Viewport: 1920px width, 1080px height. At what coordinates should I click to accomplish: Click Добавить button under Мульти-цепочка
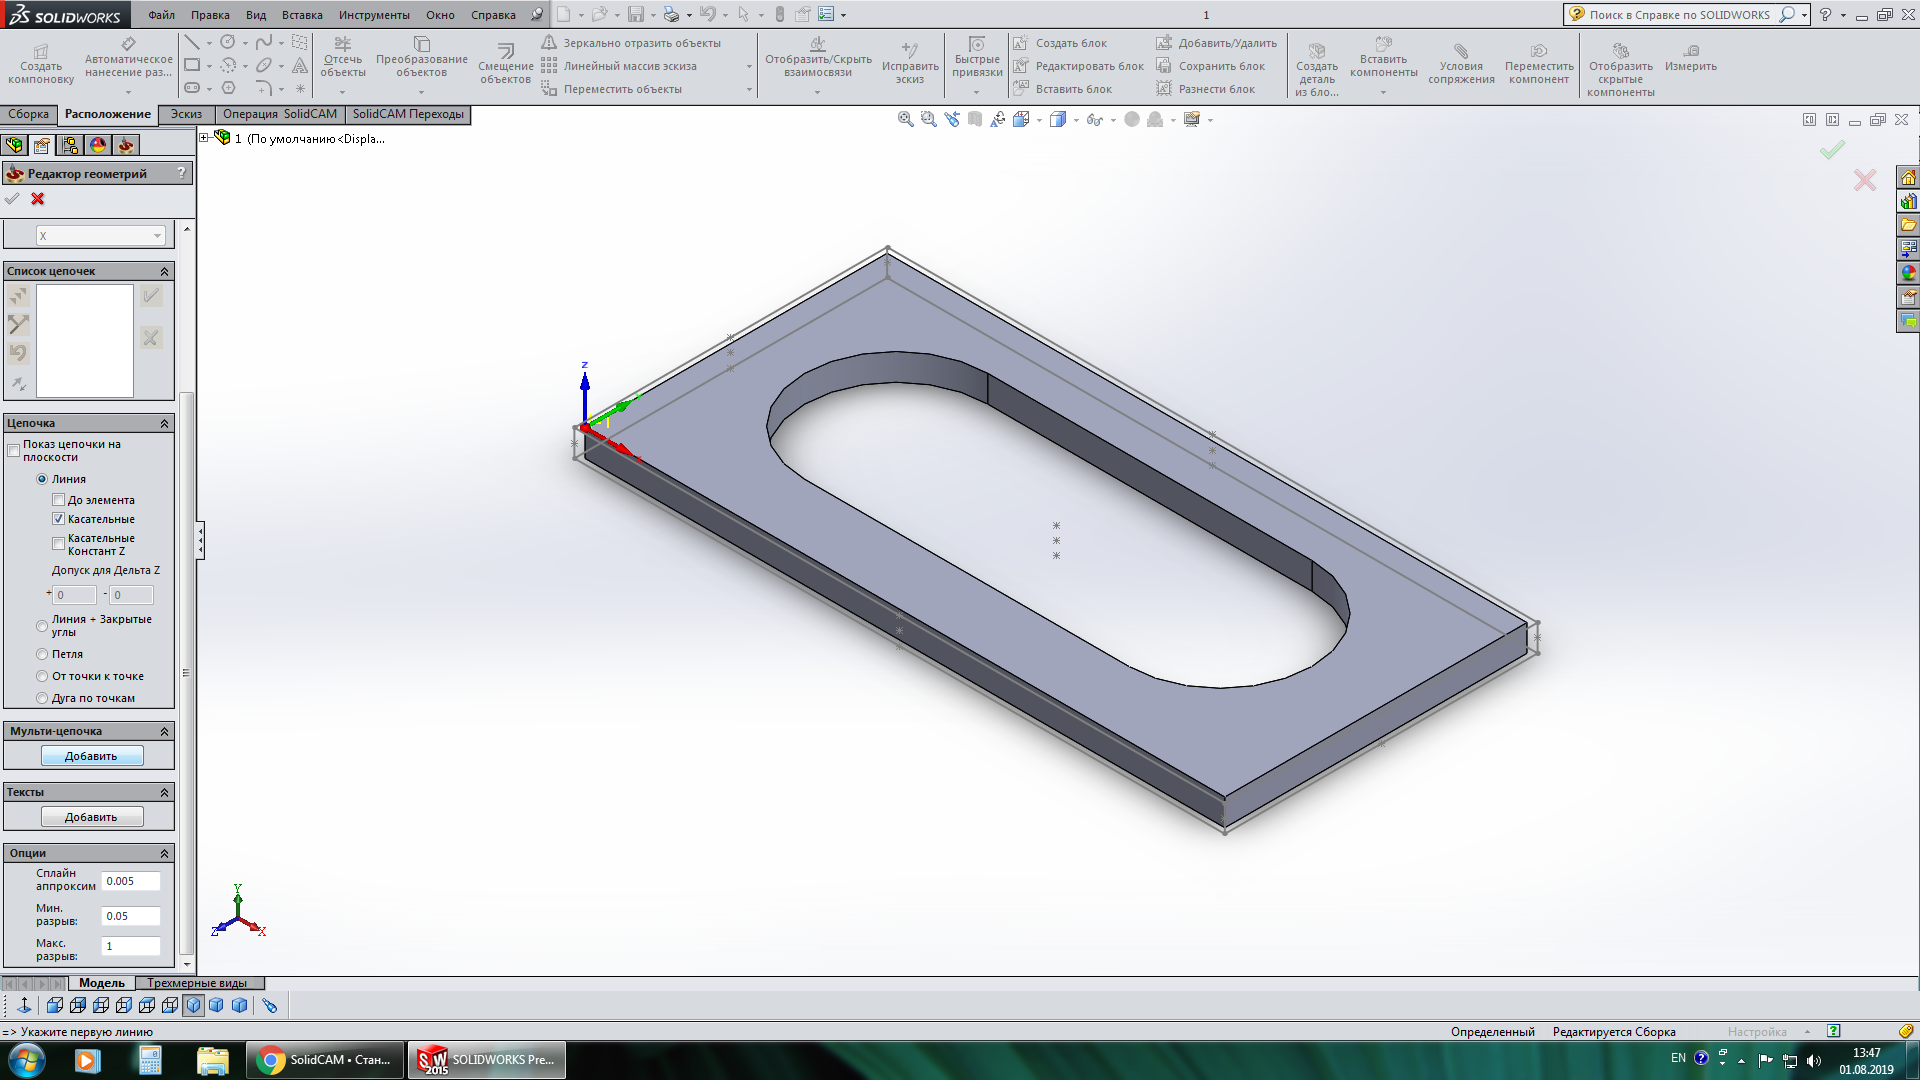point(91,756)
